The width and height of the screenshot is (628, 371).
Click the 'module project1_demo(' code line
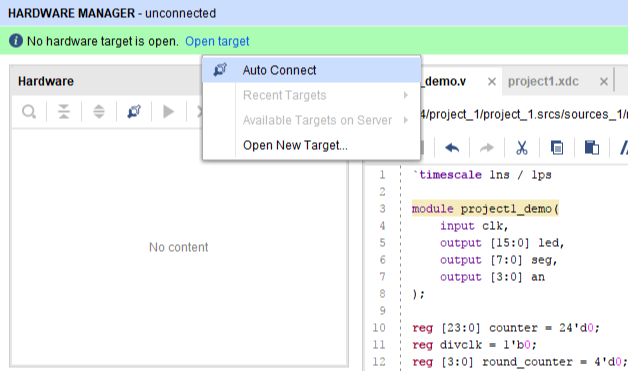click(x=485, y=209)
